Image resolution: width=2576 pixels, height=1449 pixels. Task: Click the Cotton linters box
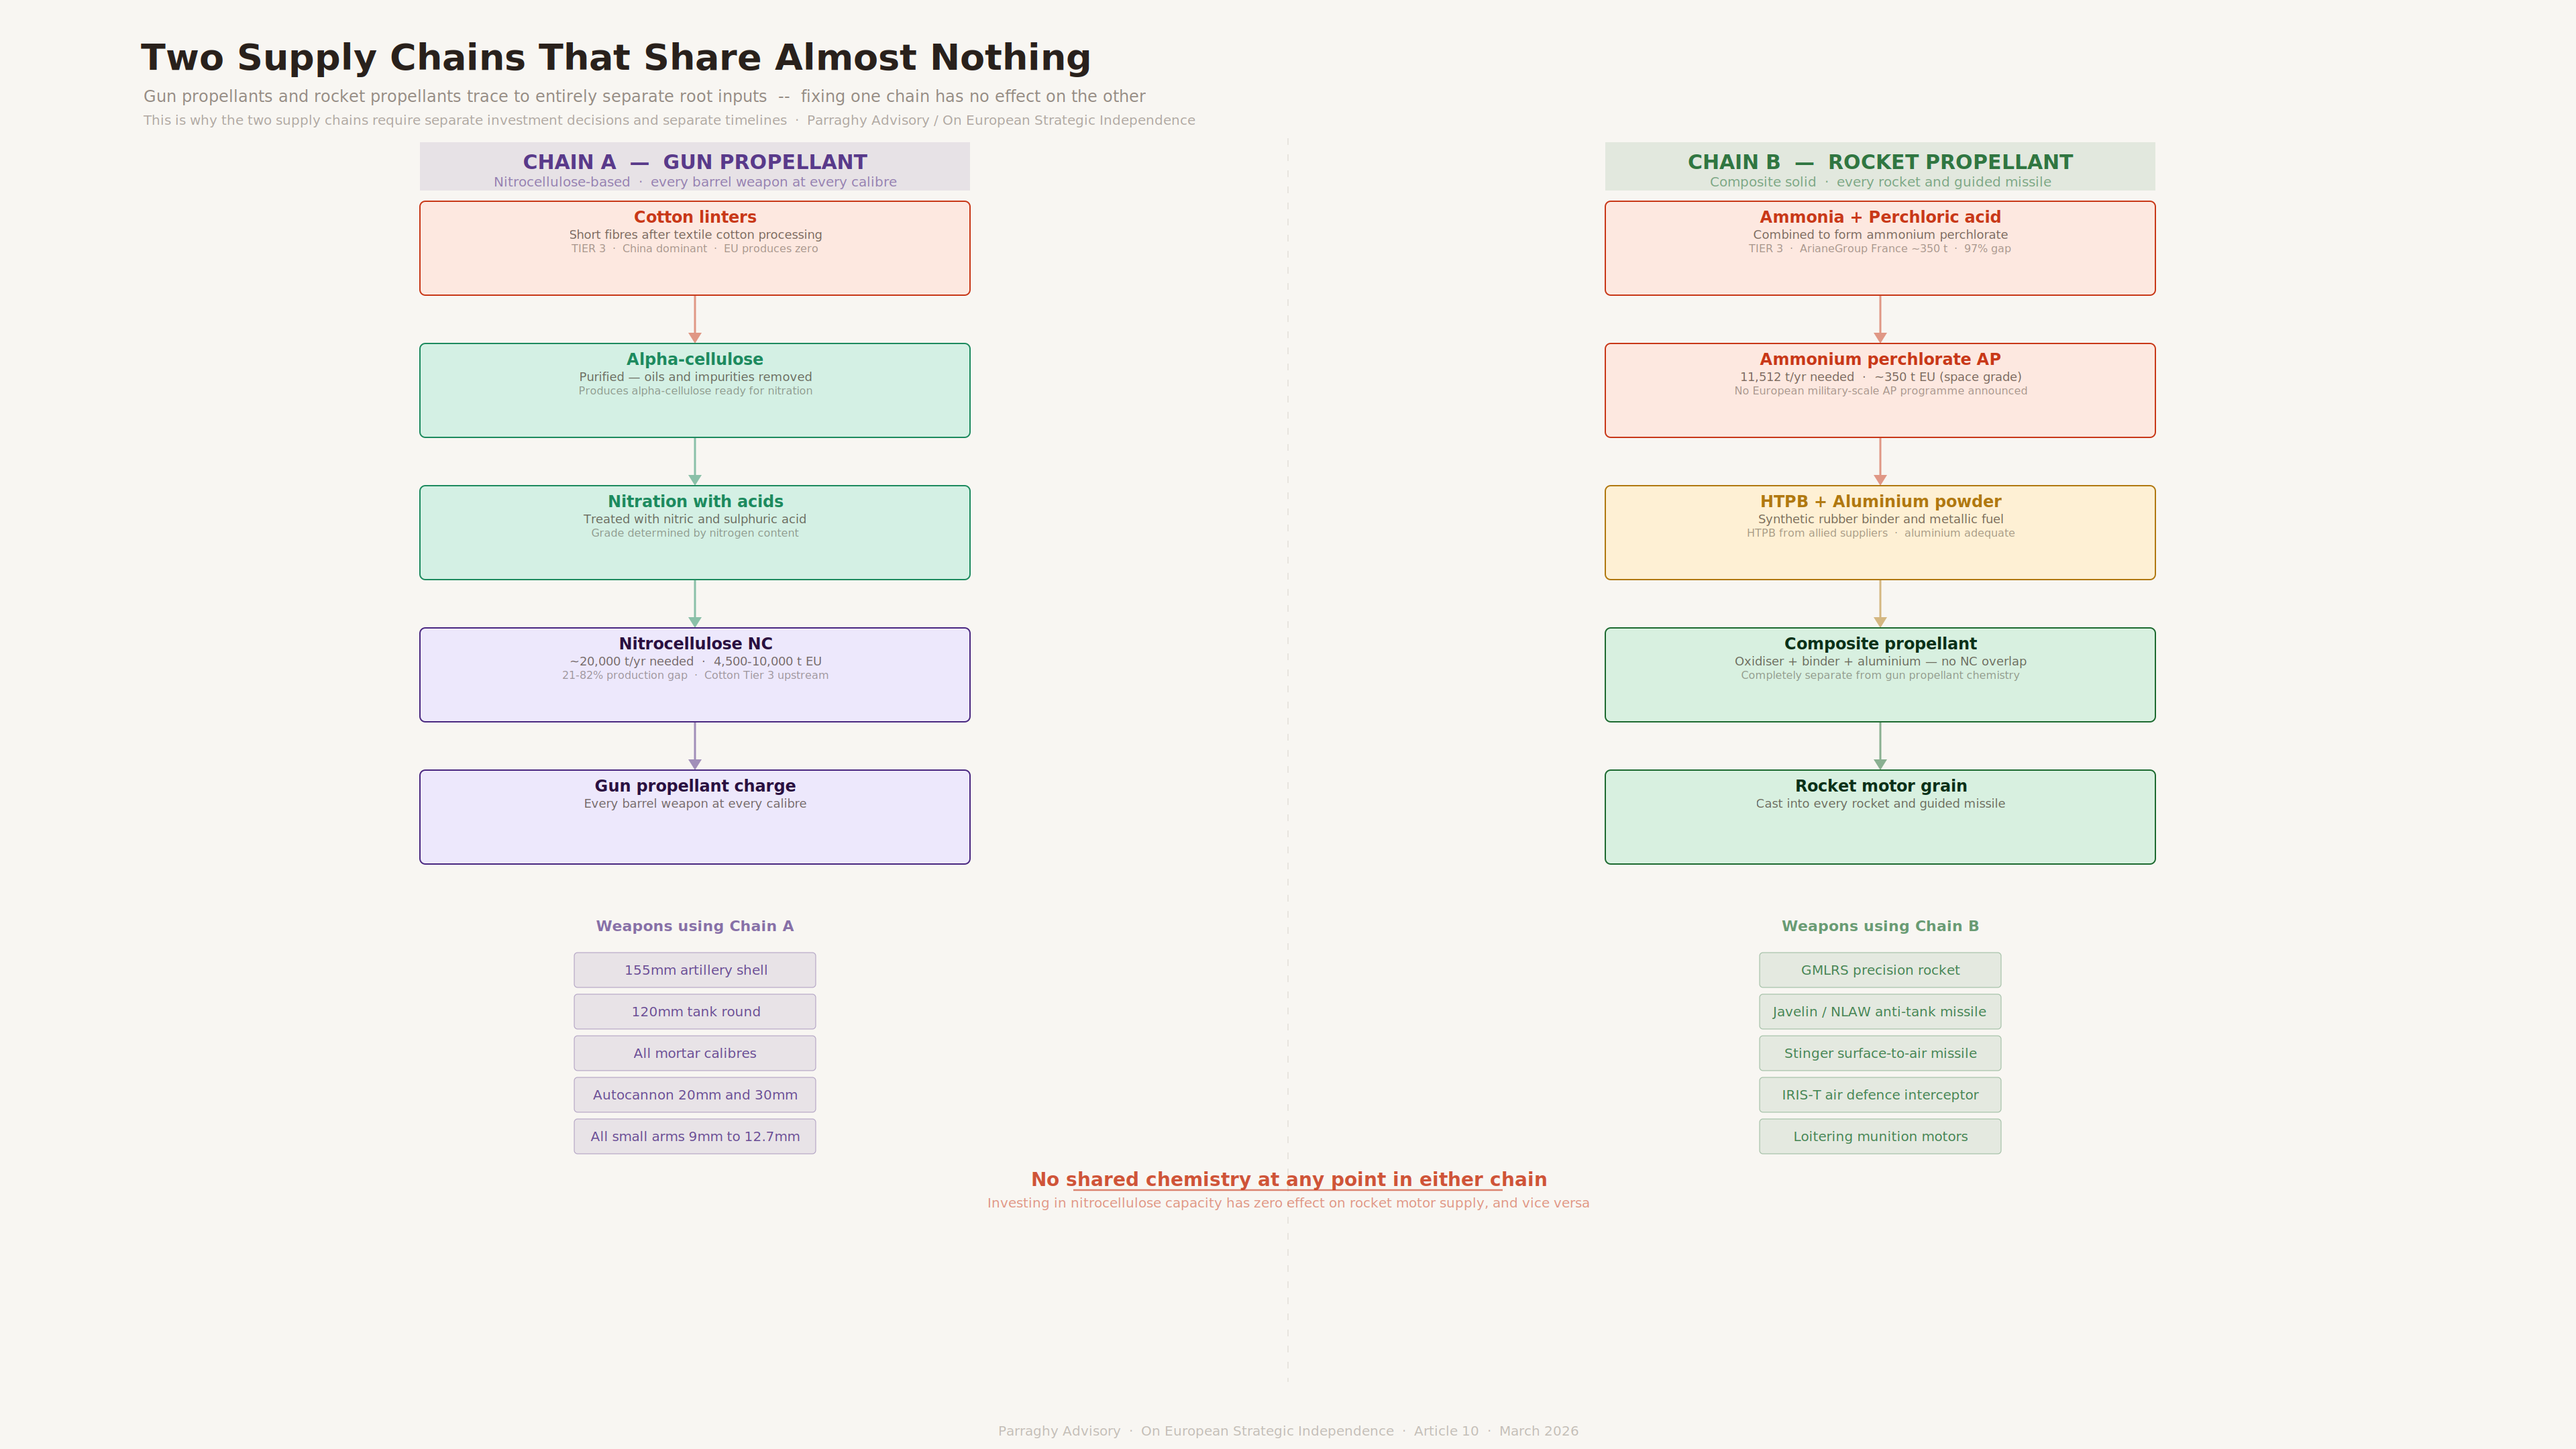(x=694, y=248)
